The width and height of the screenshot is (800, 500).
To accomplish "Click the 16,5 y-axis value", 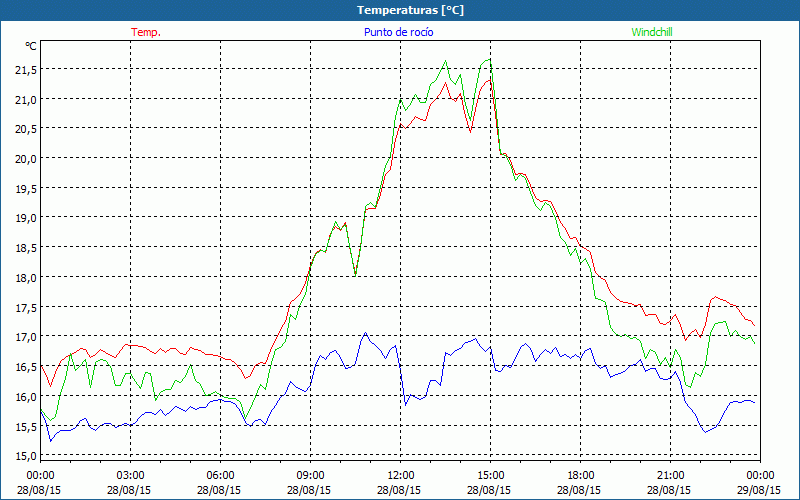I will click(x=26, y=367).
